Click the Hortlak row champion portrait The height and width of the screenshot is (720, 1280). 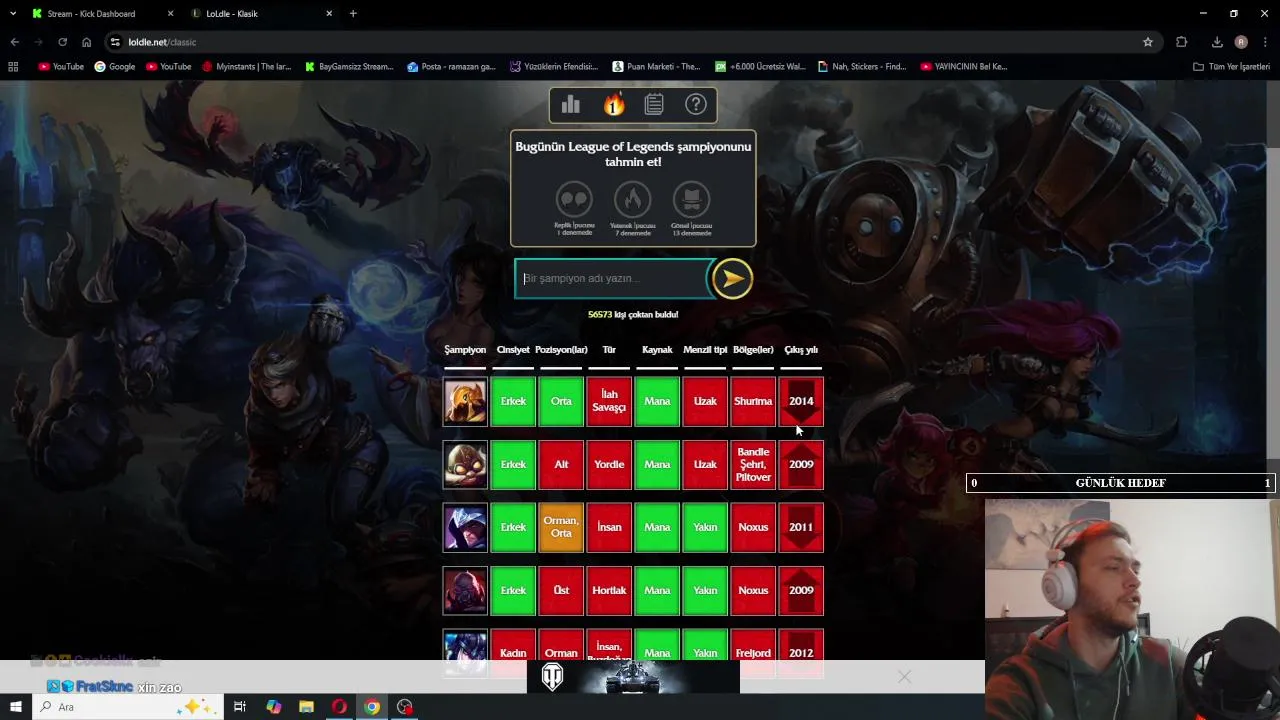tap(465, 591)
